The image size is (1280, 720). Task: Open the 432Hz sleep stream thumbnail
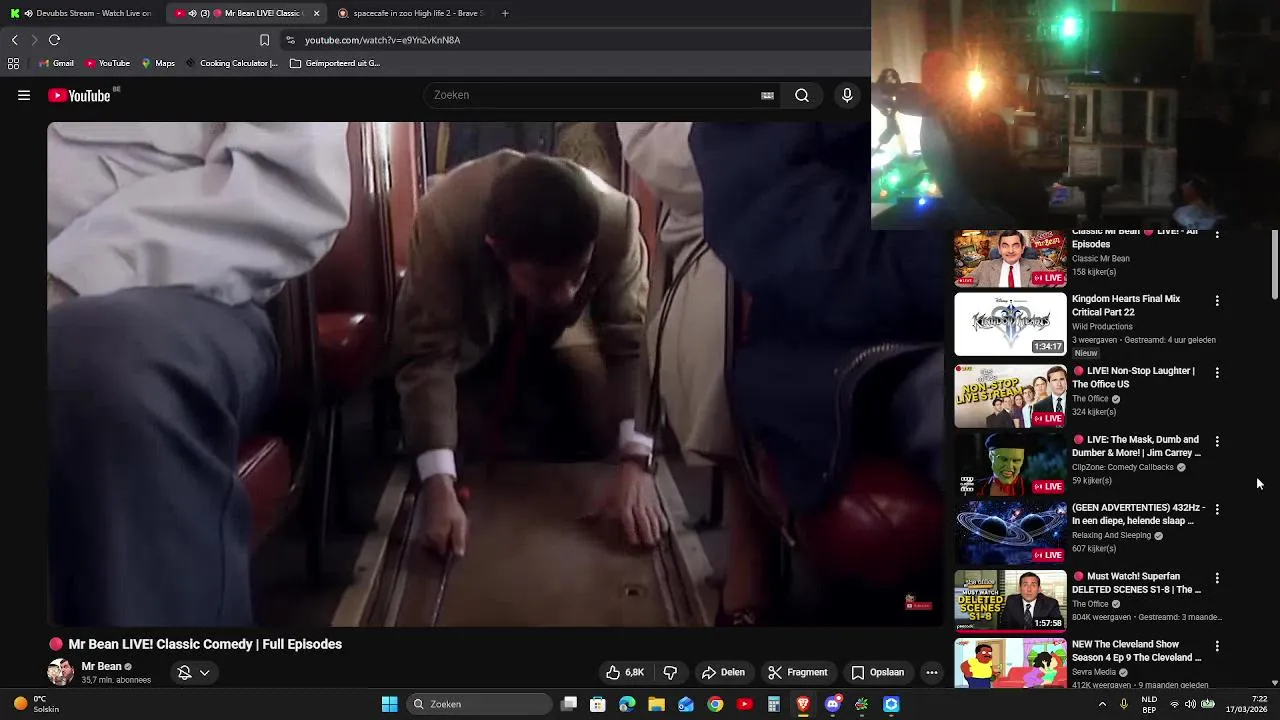pyautogui.click(x=1010, y=532)
